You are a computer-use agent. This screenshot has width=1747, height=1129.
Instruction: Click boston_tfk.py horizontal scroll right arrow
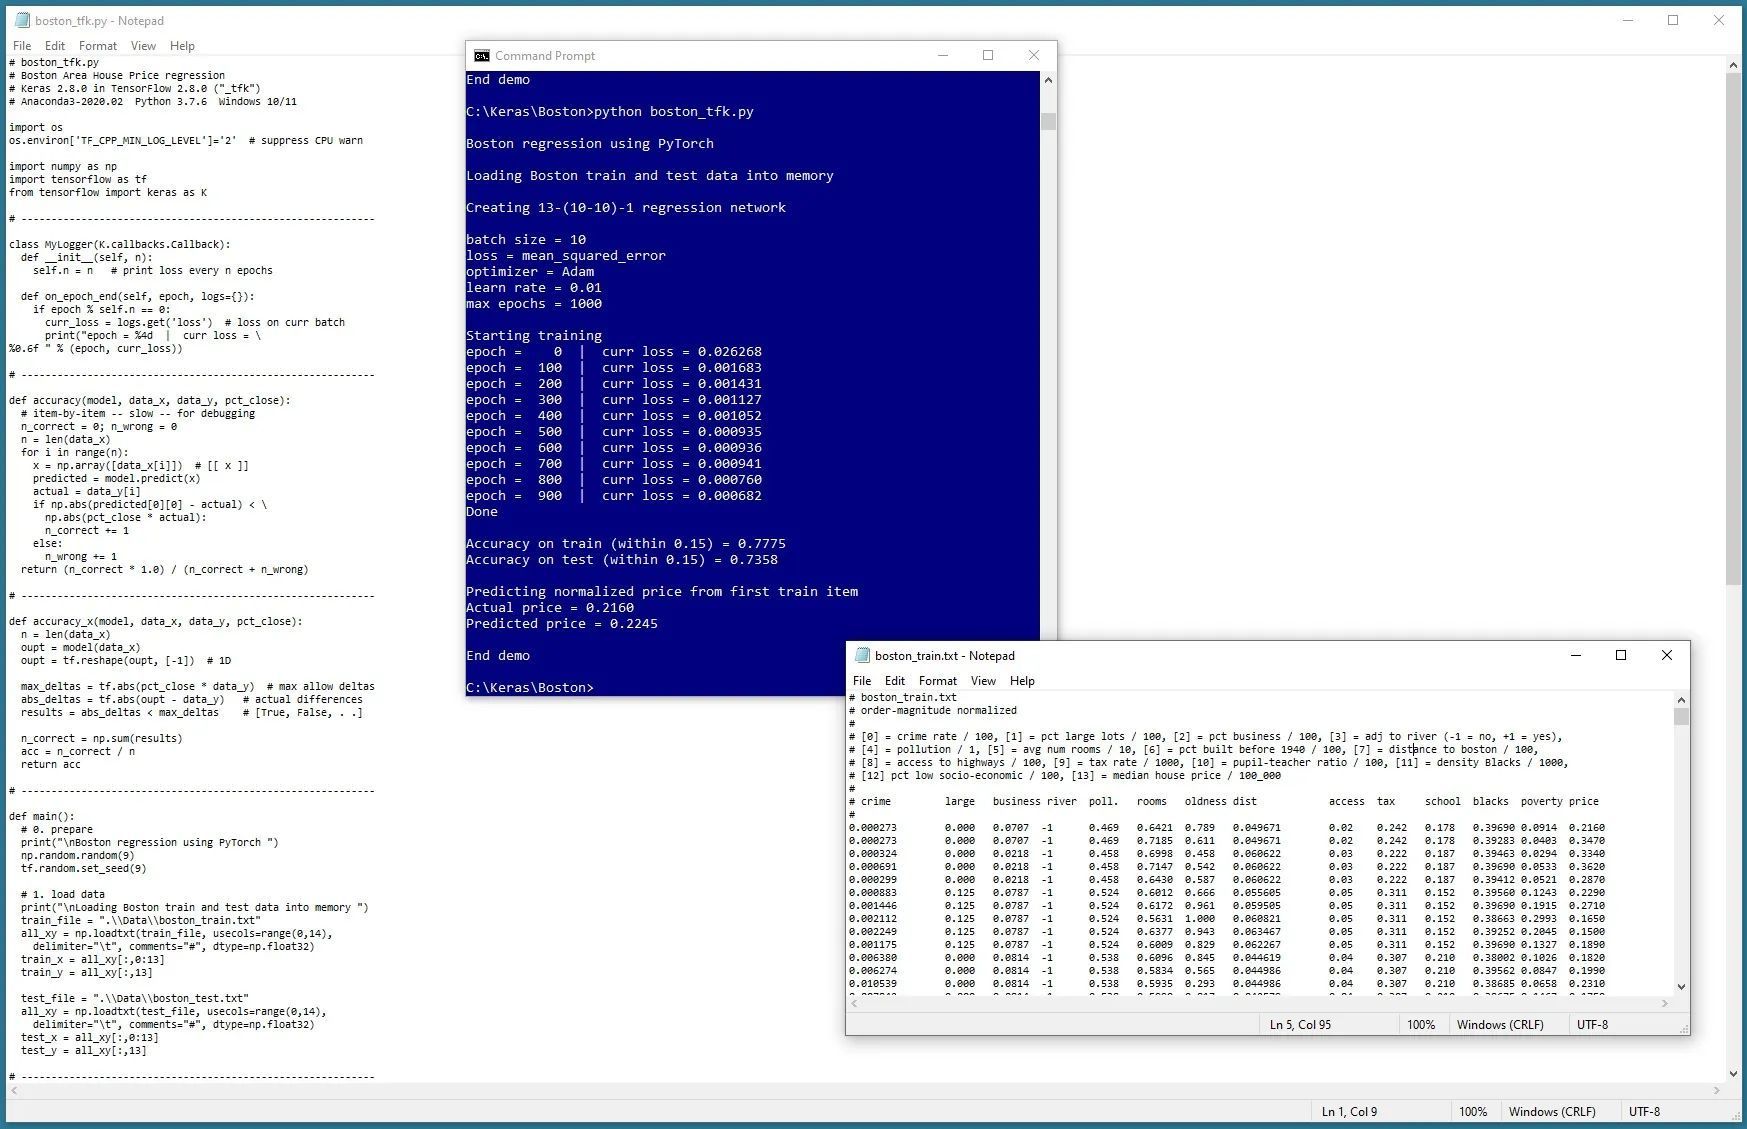(1717, 1091)
